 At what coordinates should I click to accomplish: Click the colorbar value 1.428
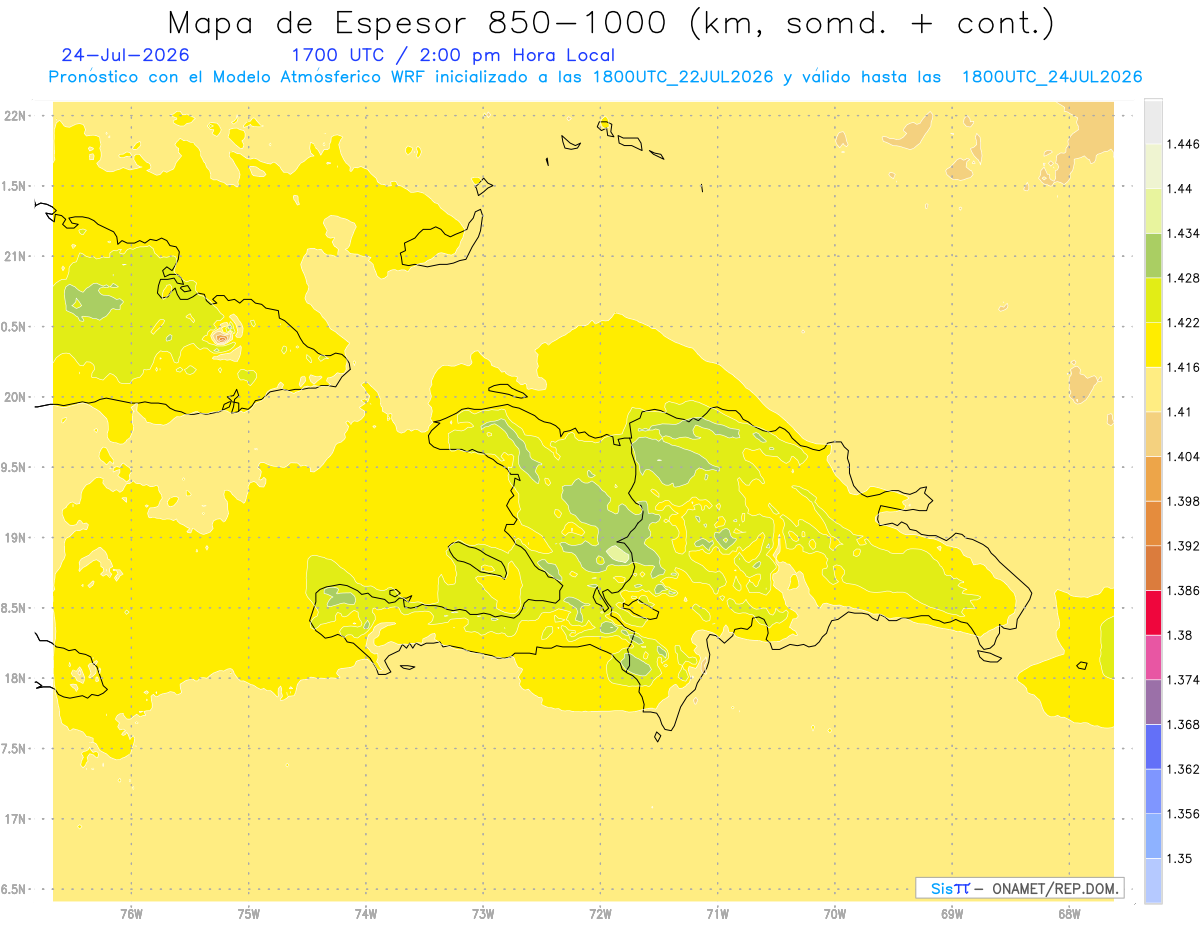coord(1184,278)
